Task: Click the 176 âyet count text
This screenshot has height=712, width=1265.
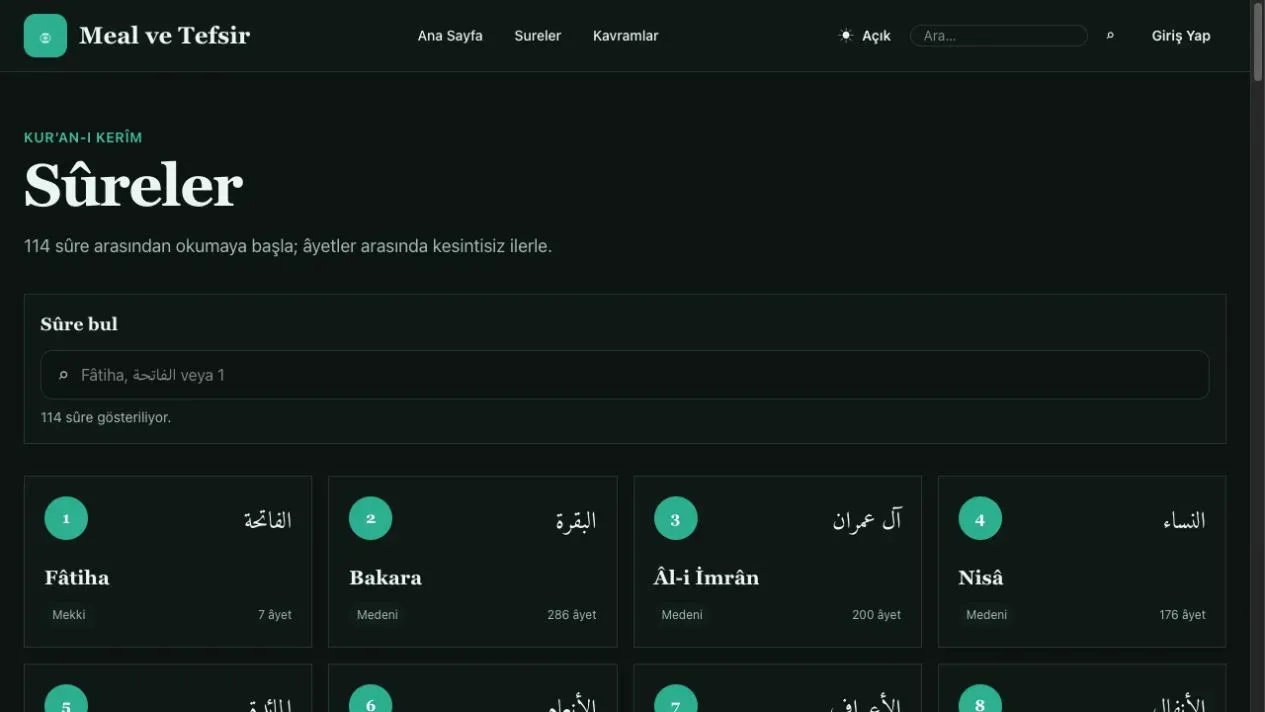Action: 1183,615
